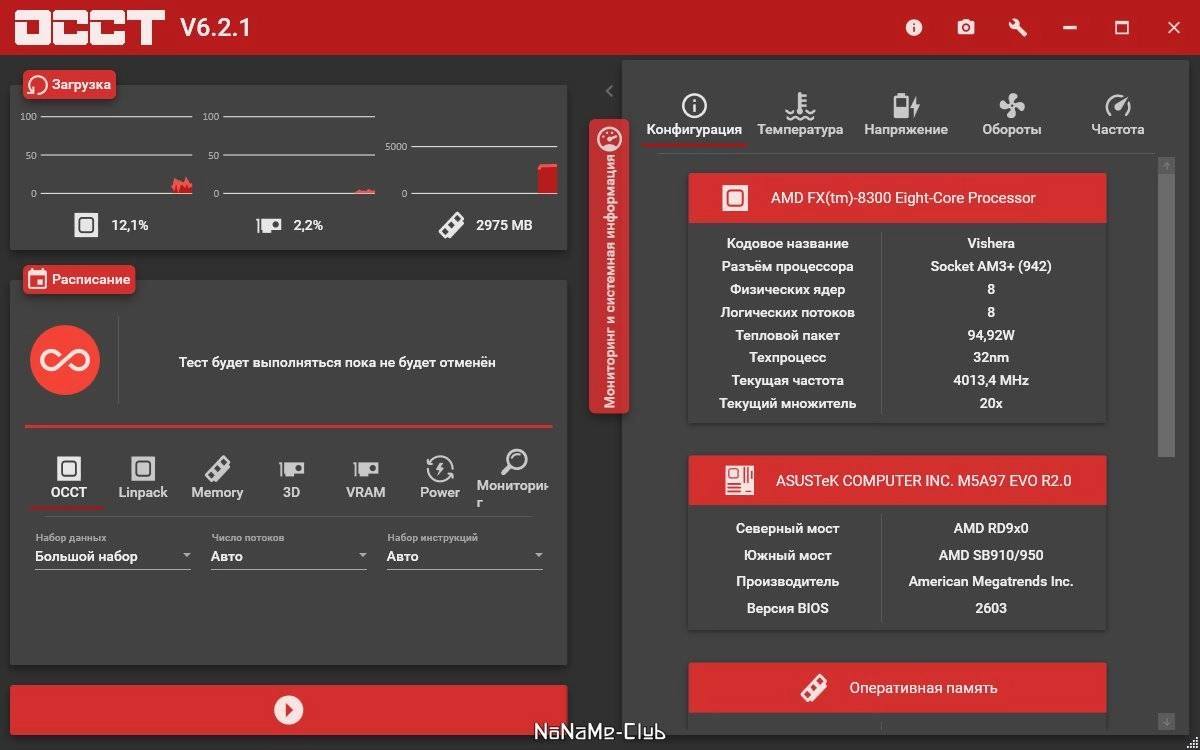Viewport: 1200px width, 750px height.
Task: Choose the 3D GPU test
Action: point(291,477)
